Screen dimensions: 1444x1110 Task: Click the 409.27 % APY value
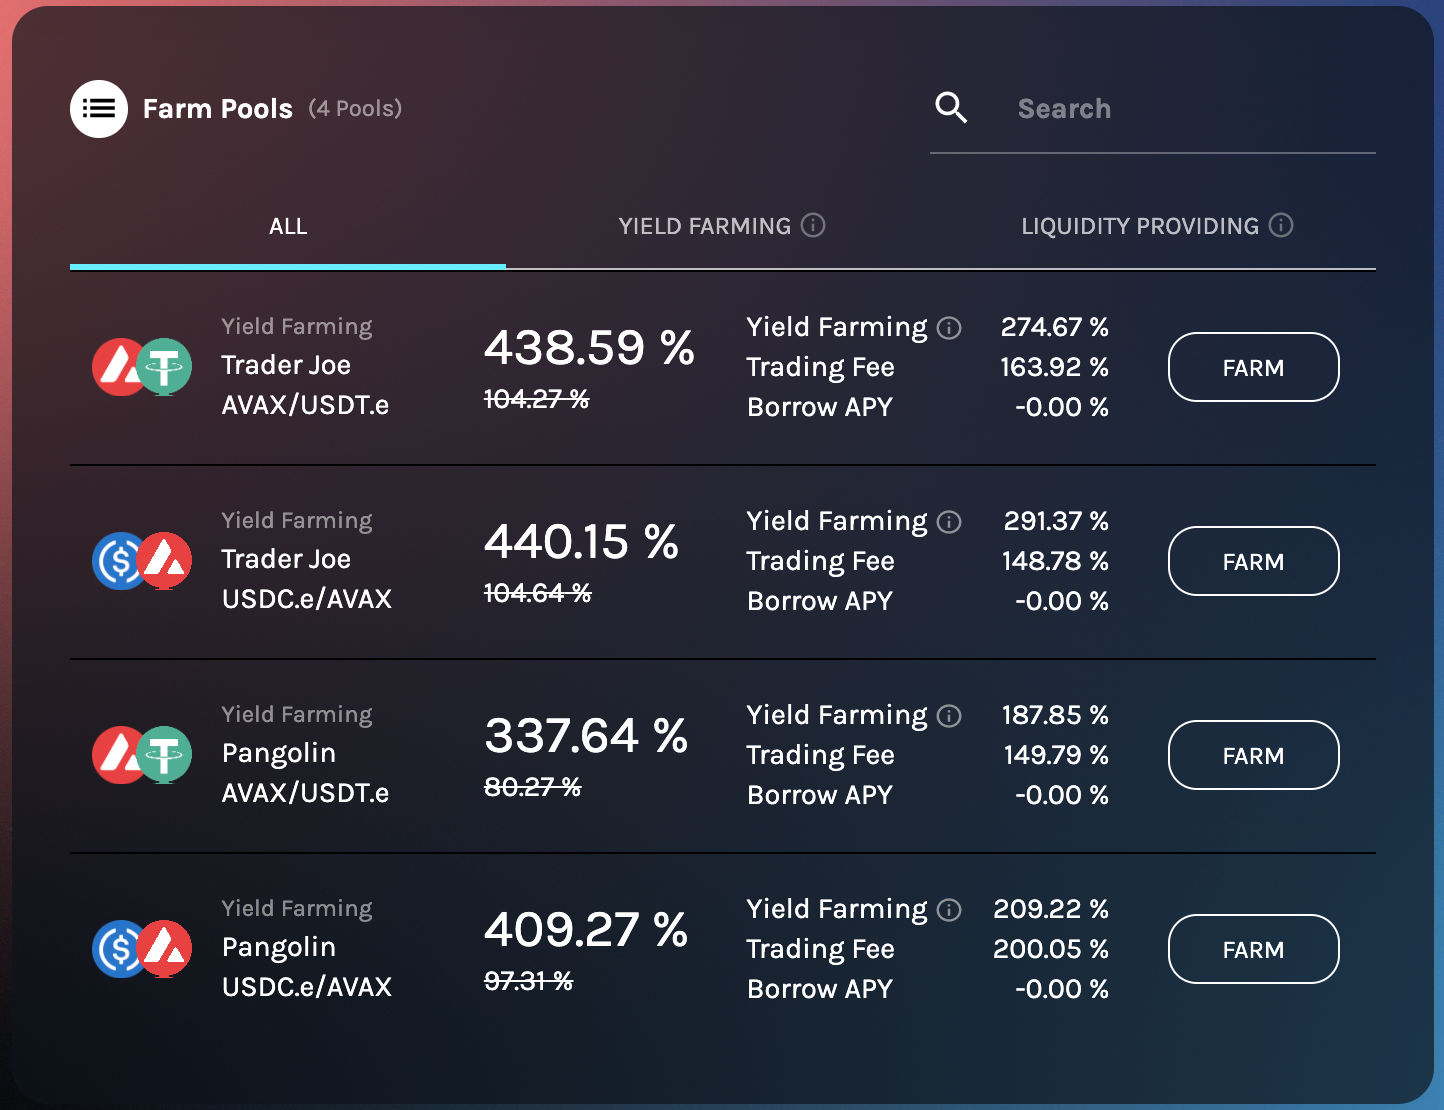tap(586, 930)
